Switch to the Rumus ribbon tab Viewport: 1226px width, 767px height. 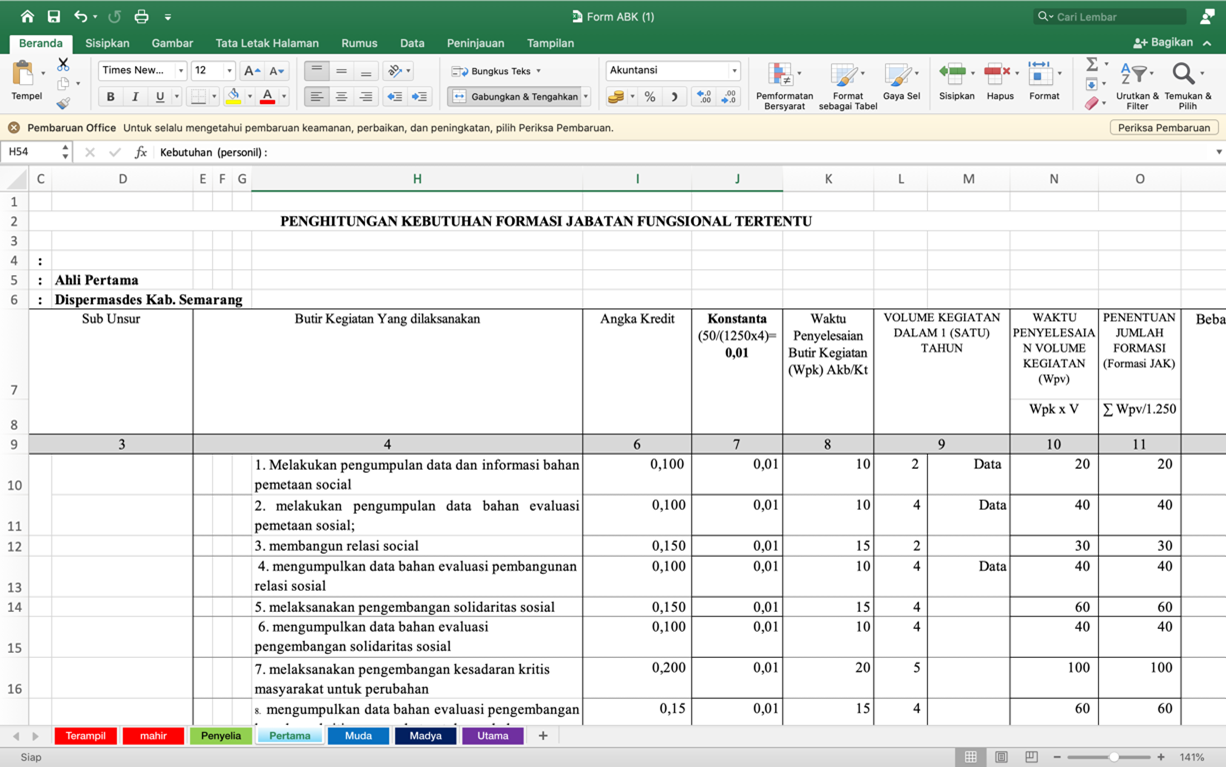click(359, 43)
